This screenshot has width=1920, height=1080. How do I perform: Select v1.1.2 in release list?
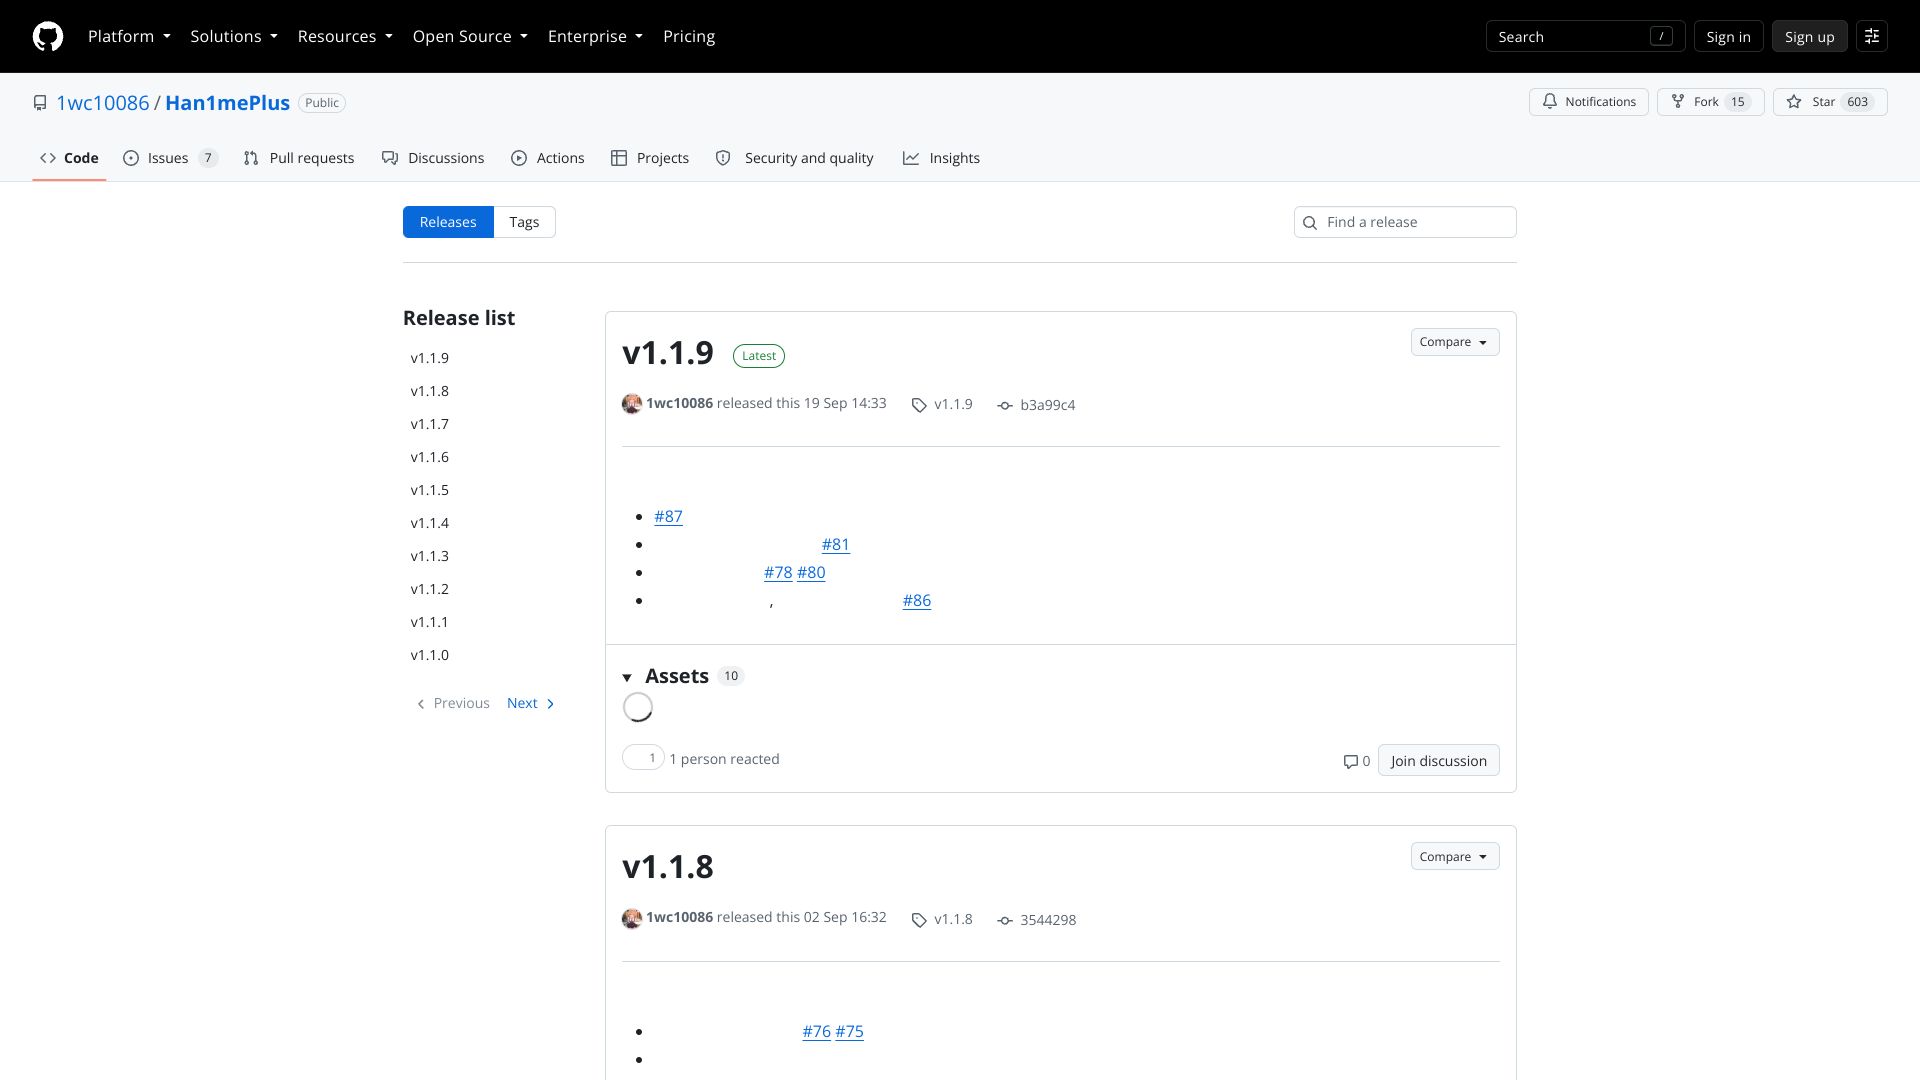[430, 589]
